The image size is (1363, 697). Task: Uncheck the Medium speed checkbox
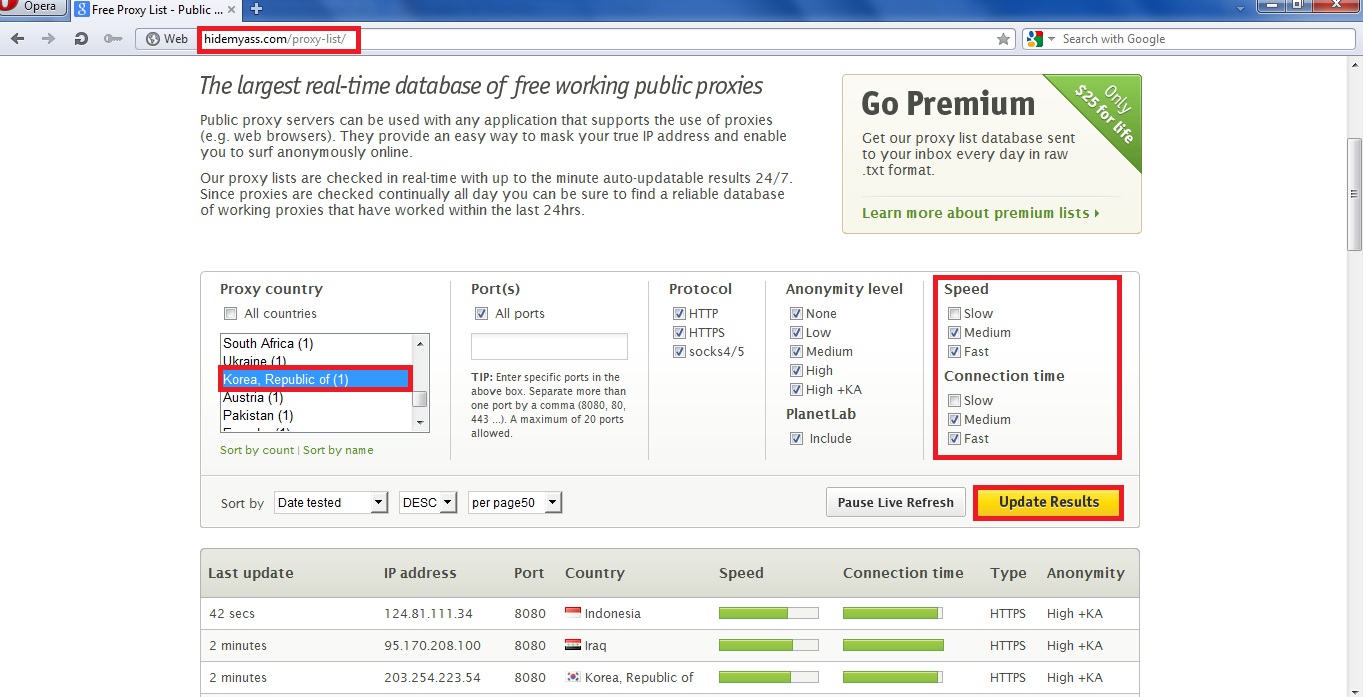[x=955, y=333]
